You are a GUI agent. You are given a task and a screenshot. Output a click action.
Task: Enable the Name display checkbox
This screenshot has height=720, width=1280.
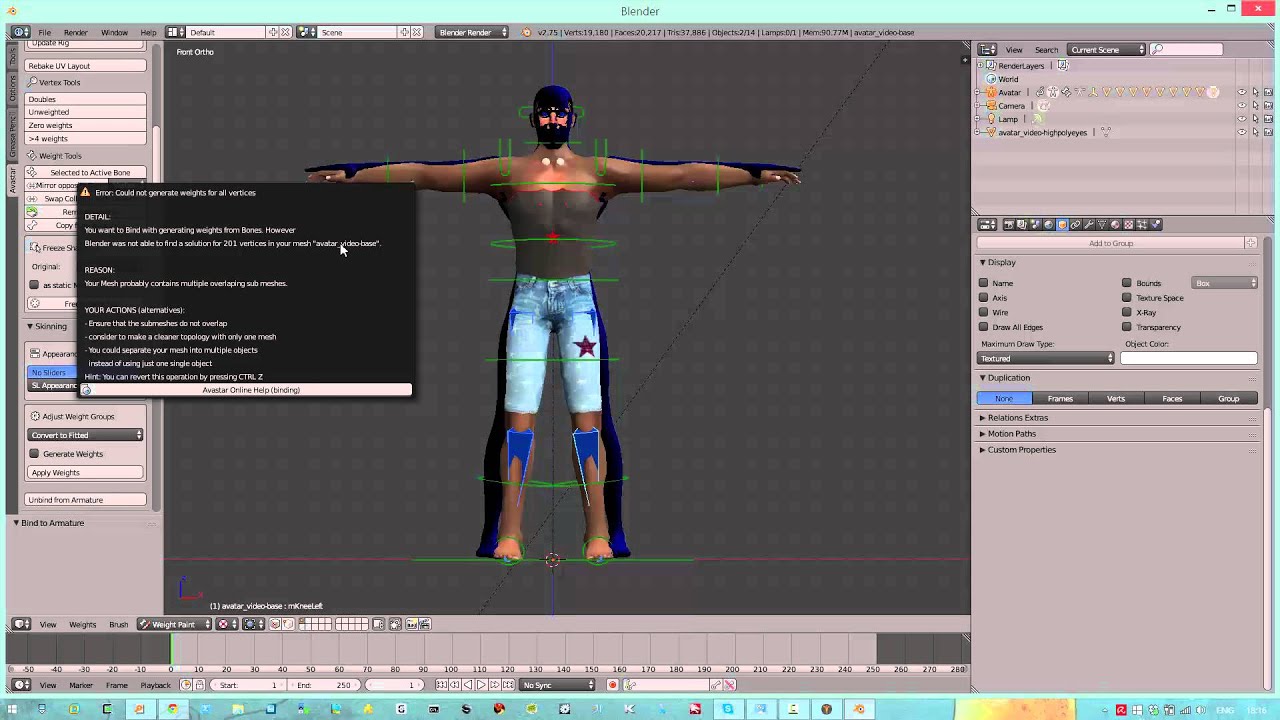[984, 283]
